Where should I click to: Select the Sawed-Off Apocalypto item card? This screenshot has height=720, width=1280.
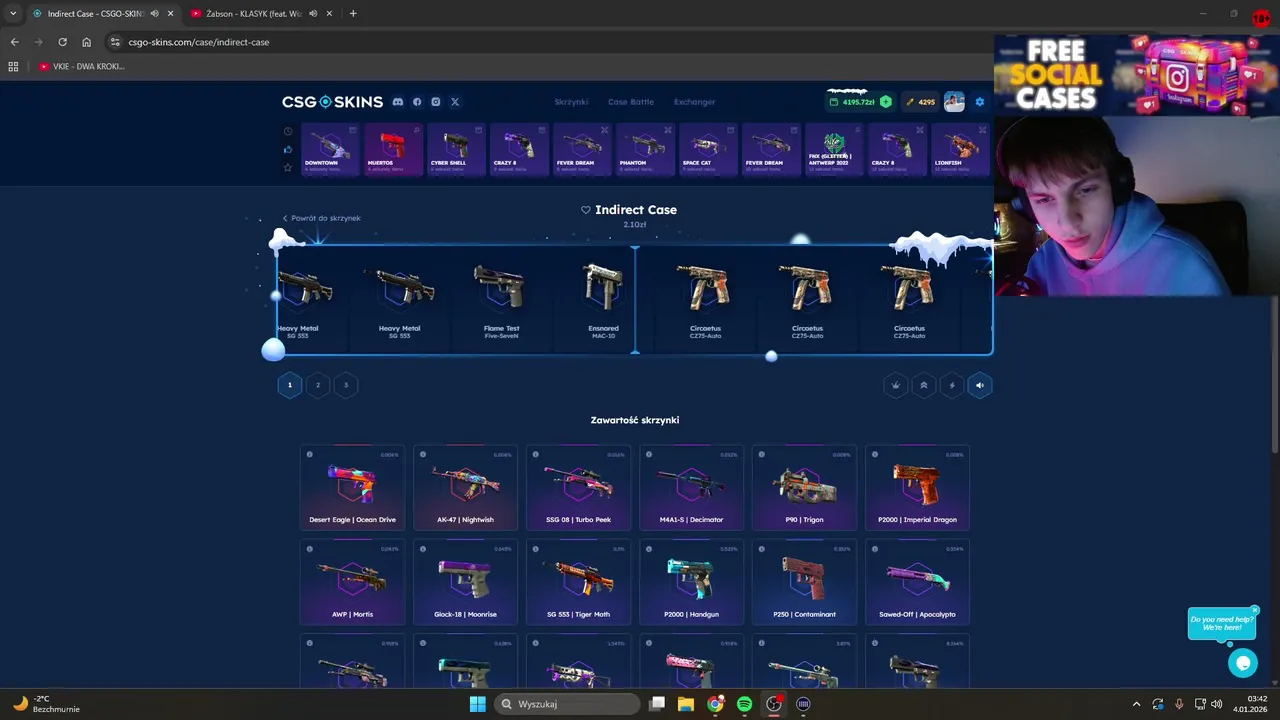point(917,582)
